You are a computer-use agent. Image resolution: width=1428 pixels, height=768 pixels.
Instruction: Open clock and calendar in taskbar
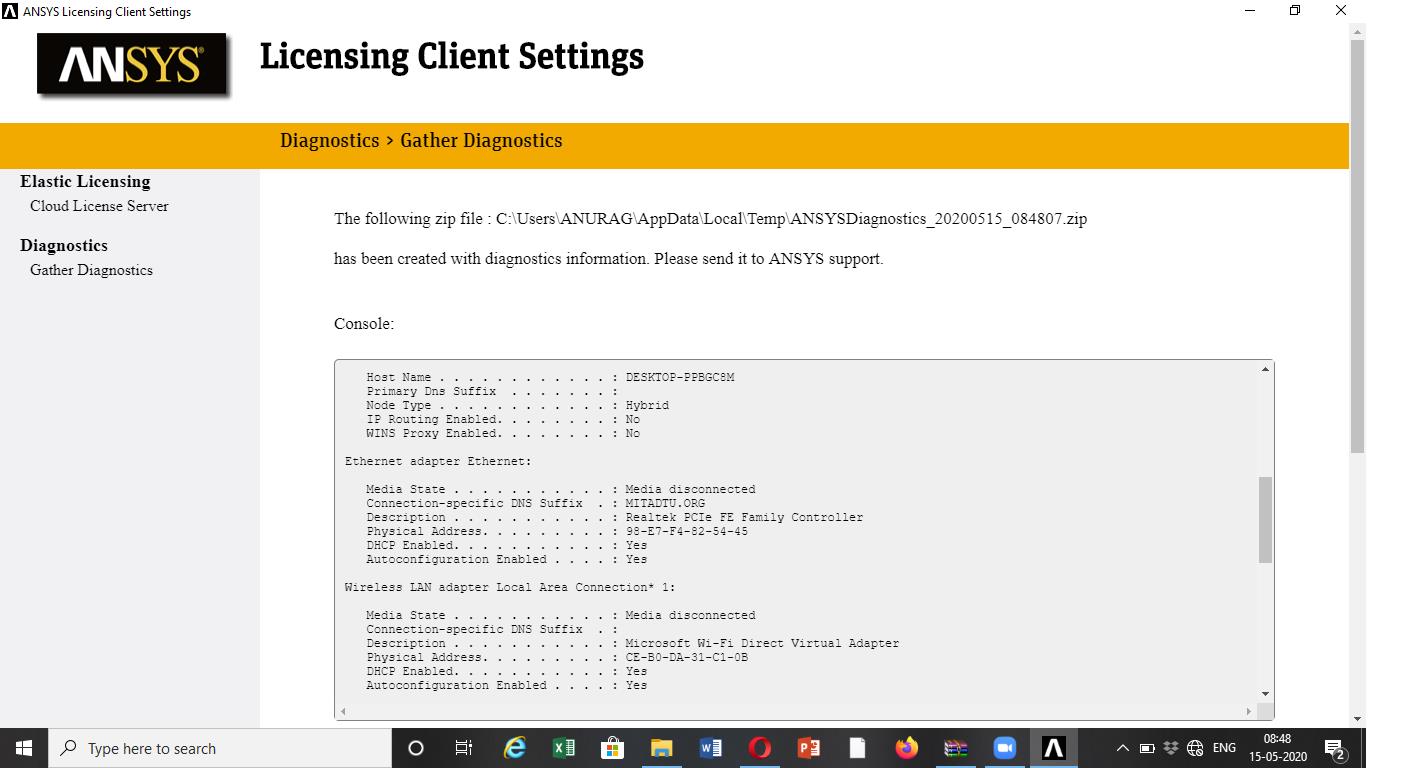(1278, 748)
